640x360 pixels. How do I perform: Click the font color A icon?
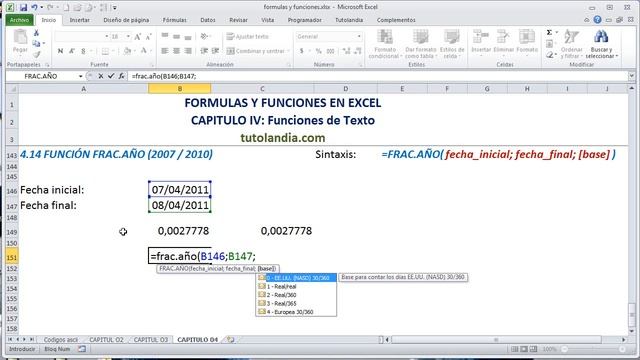144,51
